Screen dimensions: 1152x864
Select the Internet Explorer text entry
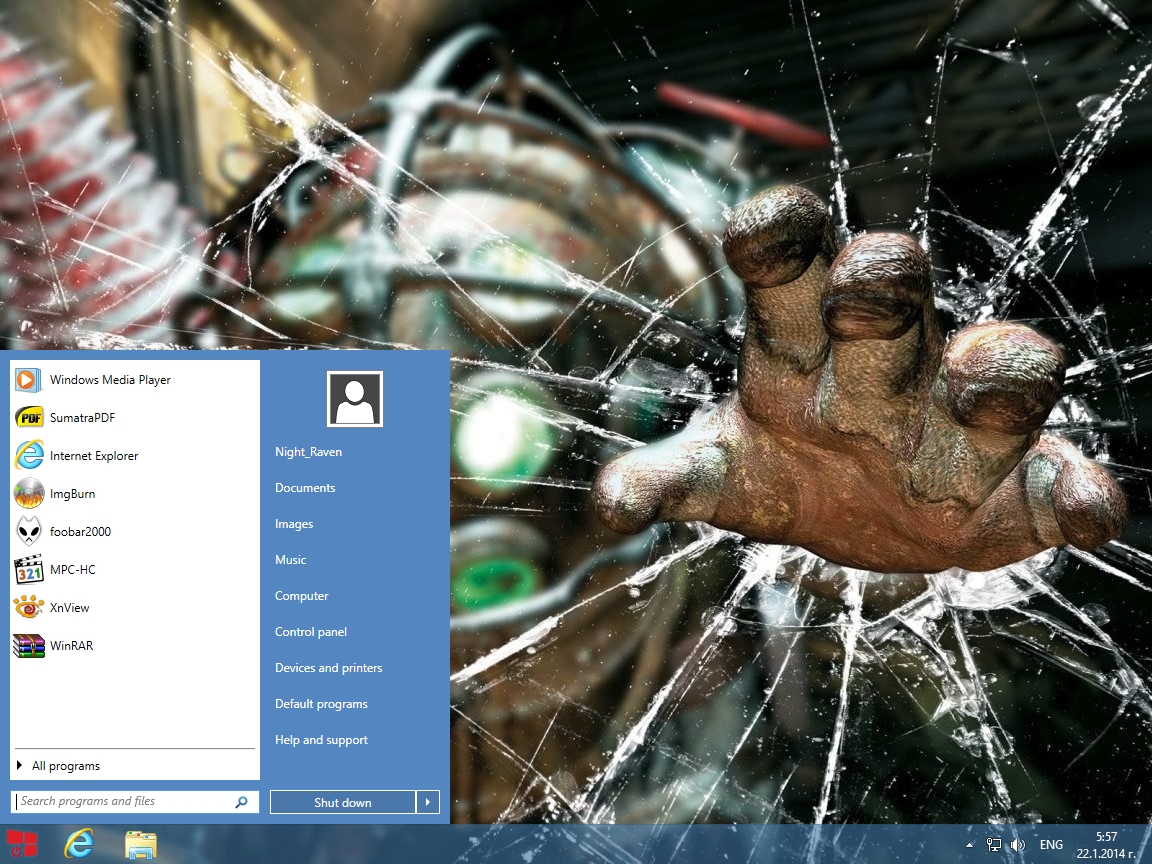tap(94, 456)
